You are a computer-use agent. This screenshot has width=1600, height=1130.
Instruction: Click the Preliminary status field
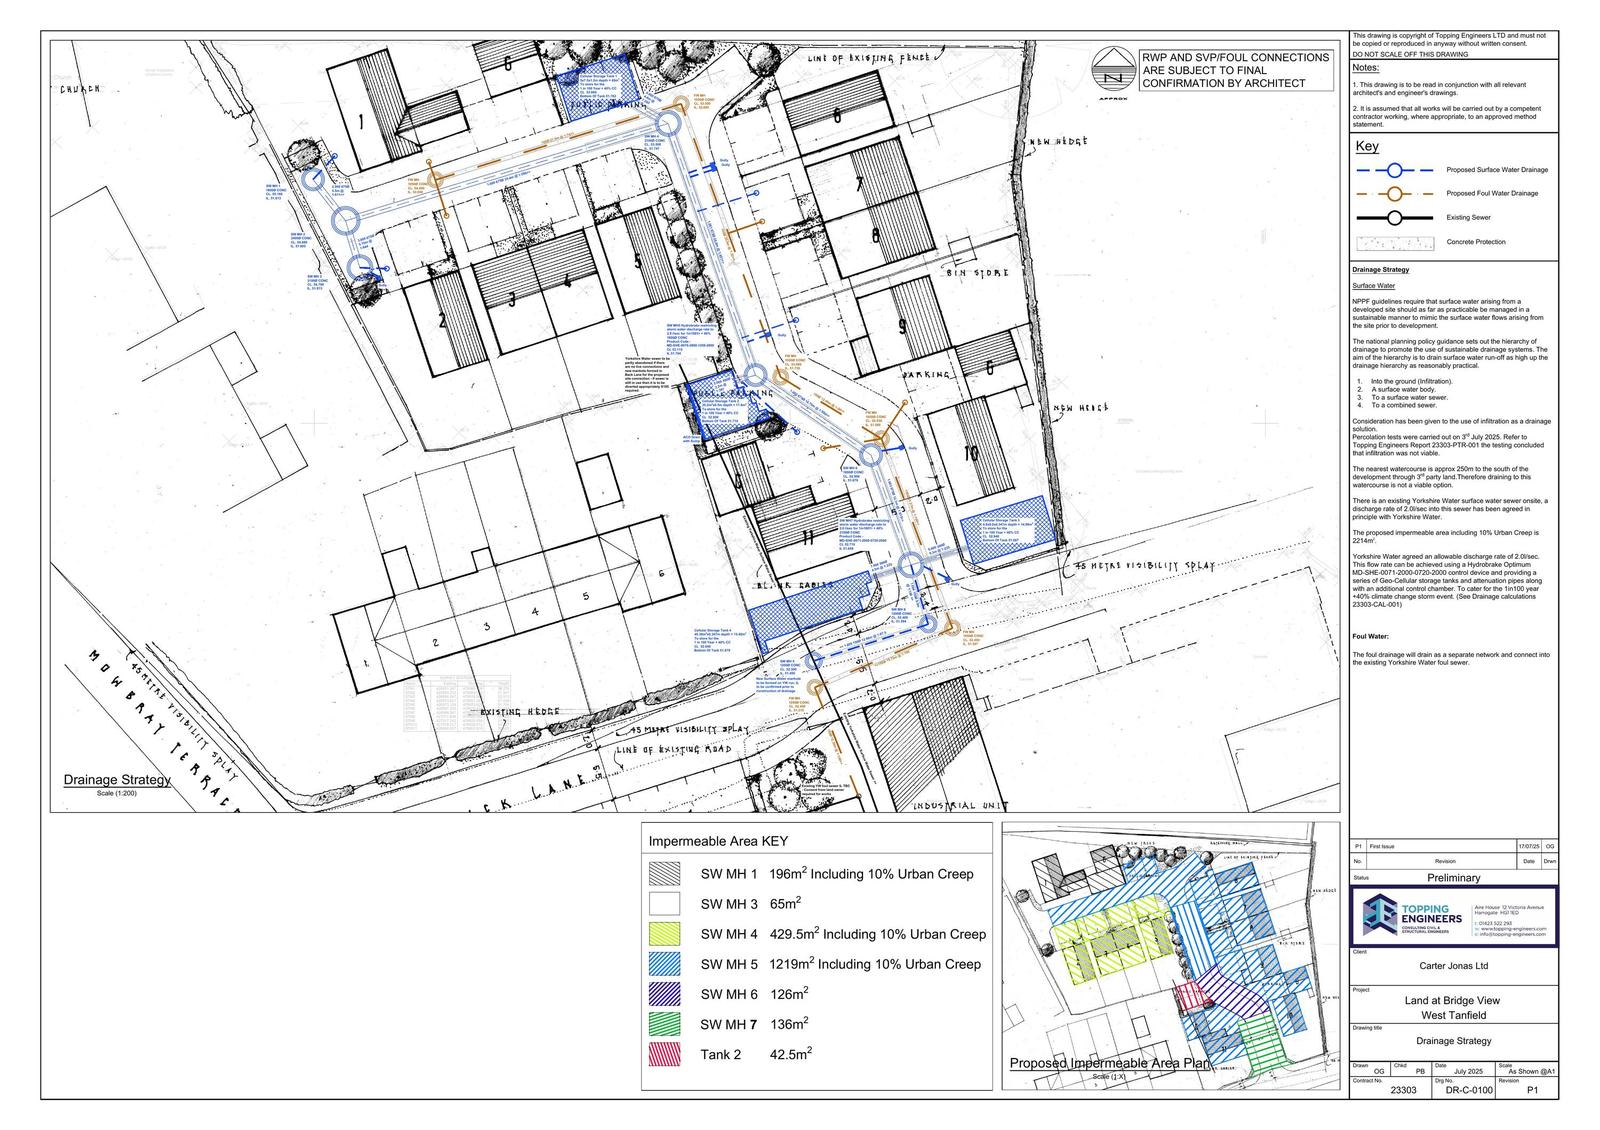(1453, 878)
